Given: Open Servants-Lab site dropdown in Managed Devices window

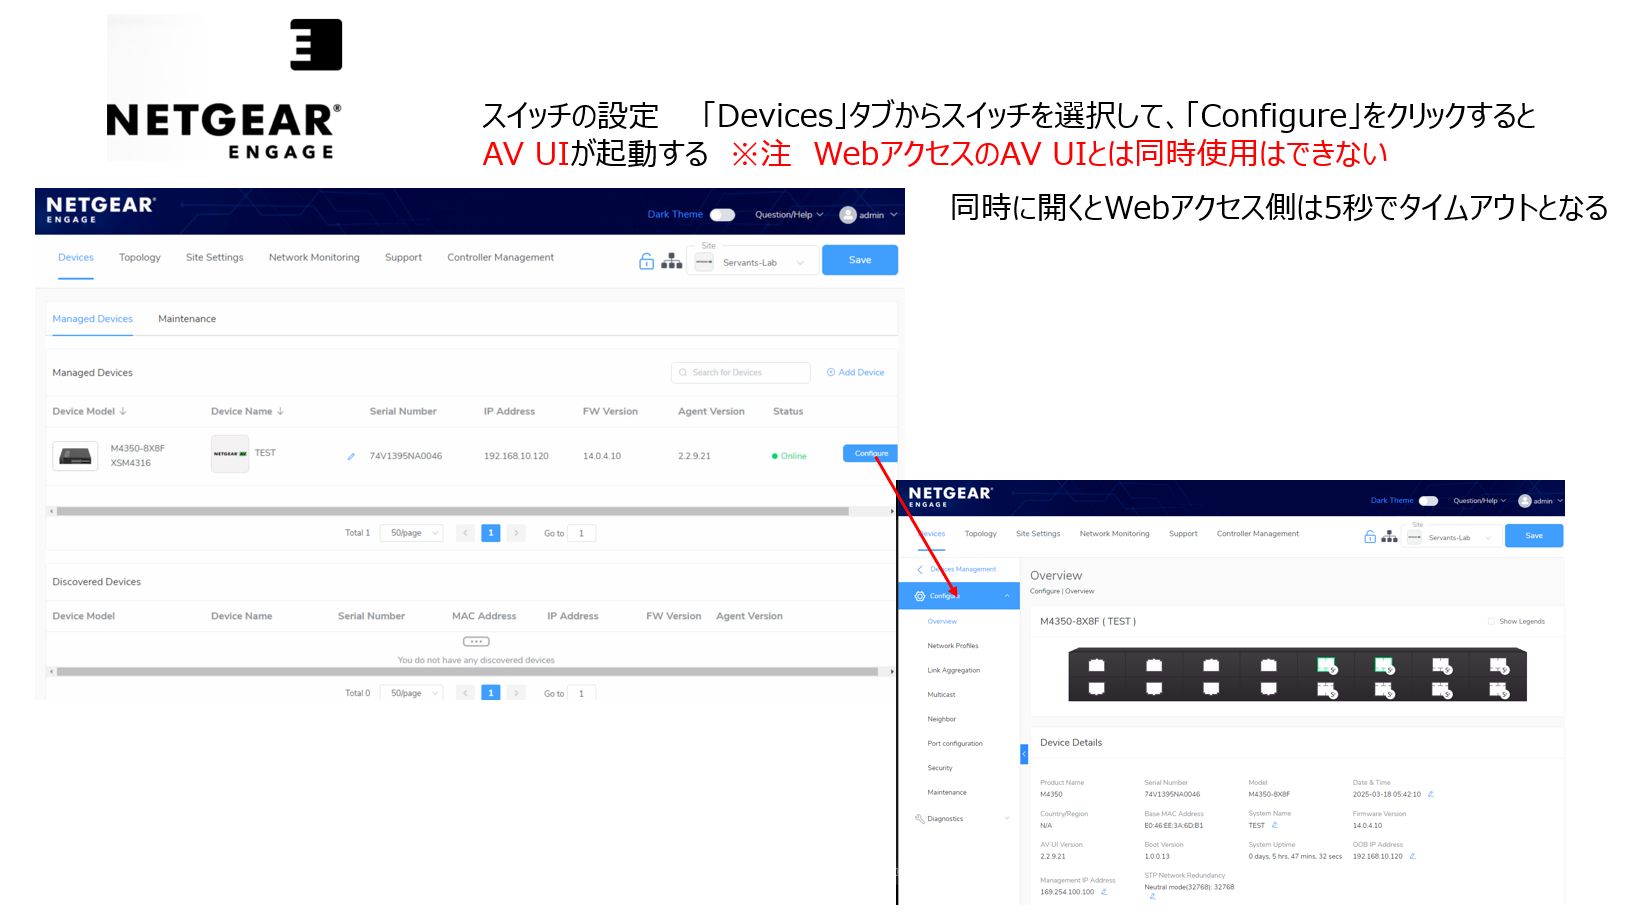Looking at the screenshot, I should pos(752,263).
